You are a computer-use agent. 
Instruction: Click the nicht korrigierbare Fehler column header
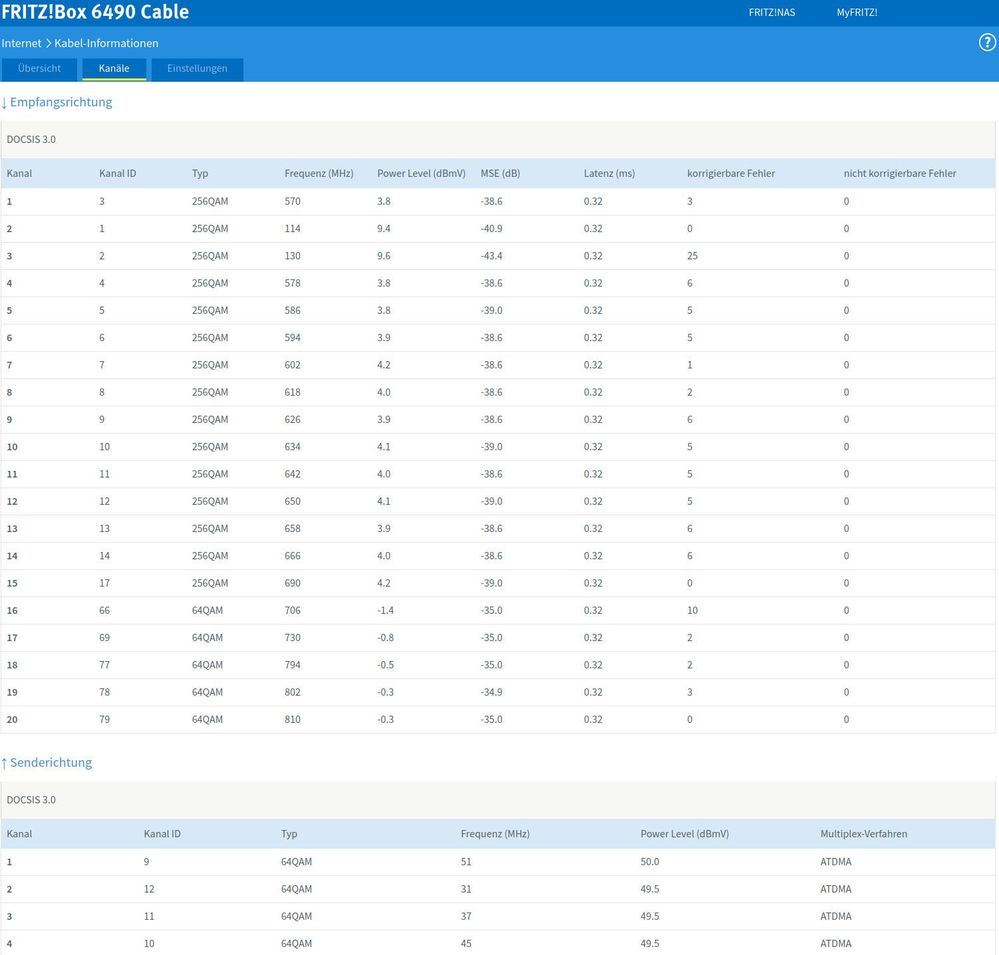(899, 173)
